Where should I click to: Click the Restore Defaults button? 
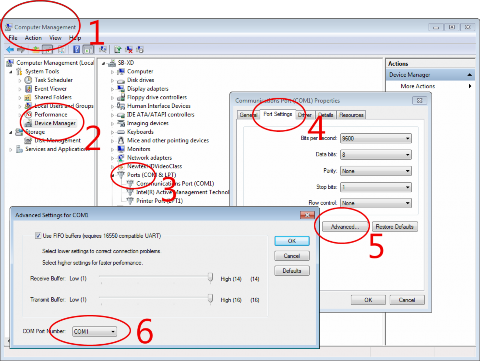point(395,227)
